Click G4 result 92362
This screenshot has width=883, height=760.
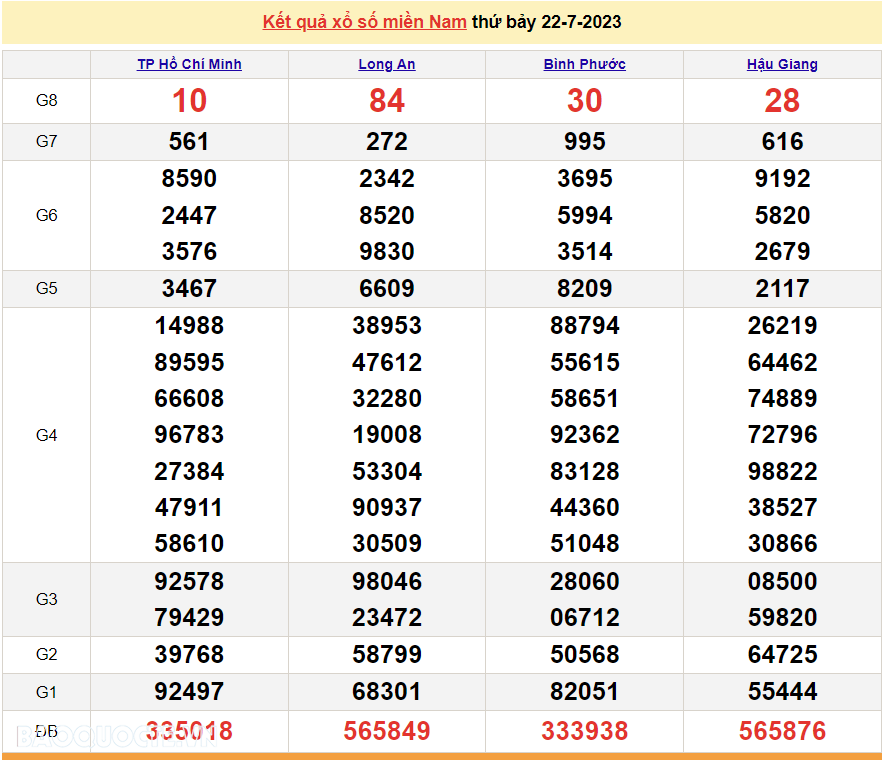(x=585, y=434)
